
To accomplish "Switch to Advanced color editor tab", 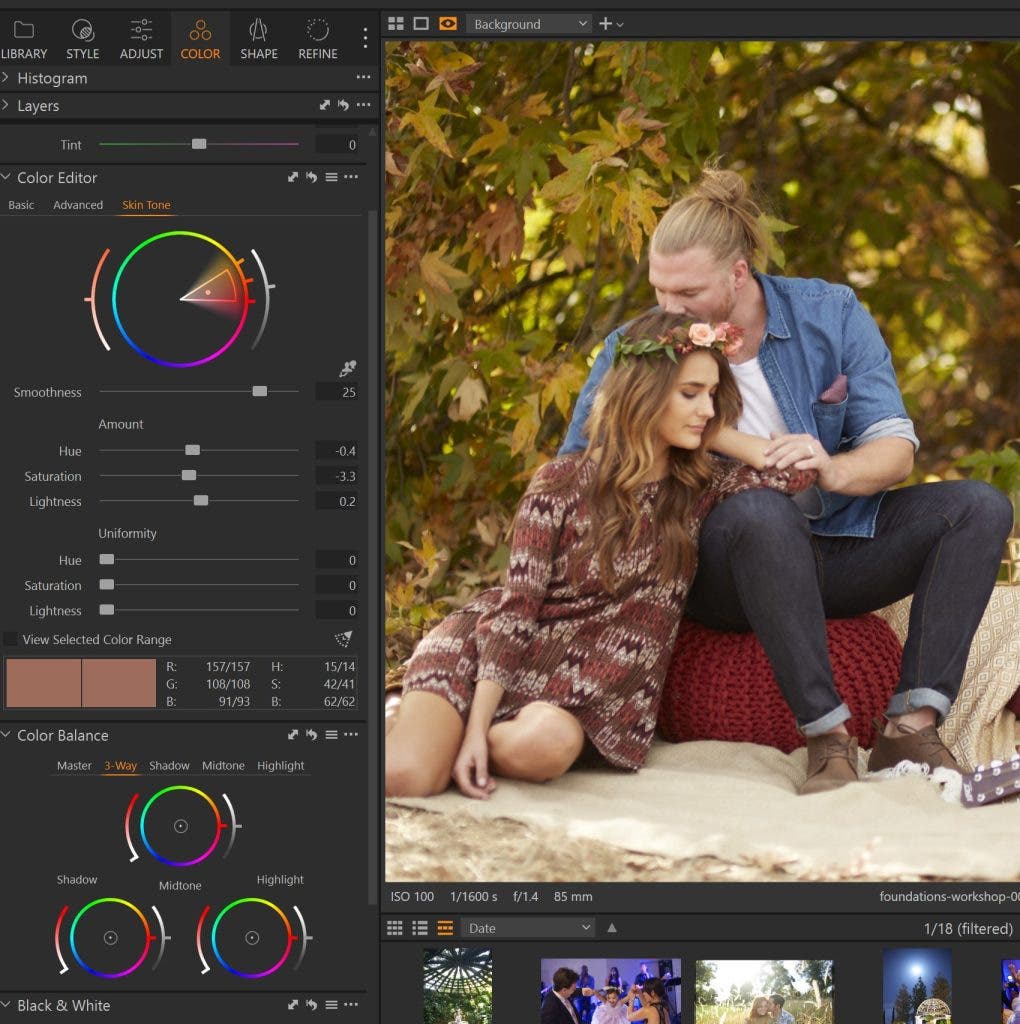I will pyautogui.click(x=78, y=205).
